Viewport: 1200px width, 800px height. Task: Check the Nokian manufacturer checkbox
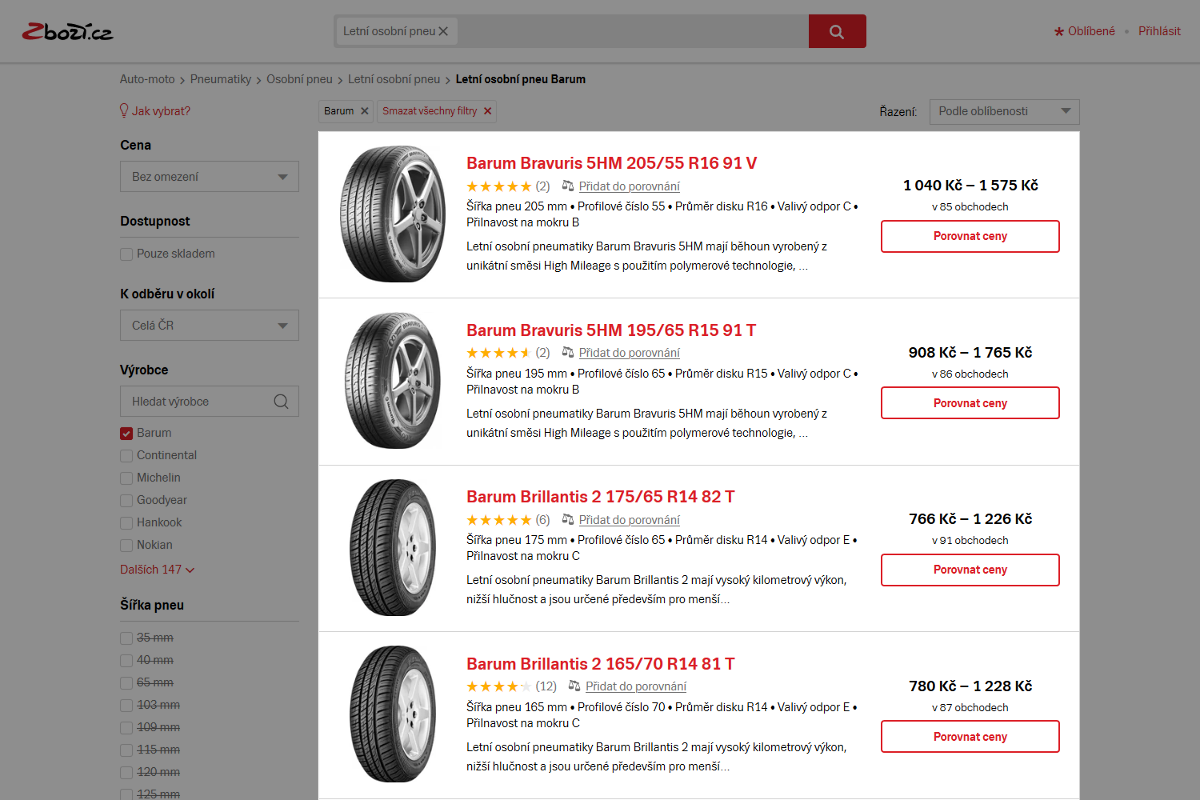click(x=126, y=545)
